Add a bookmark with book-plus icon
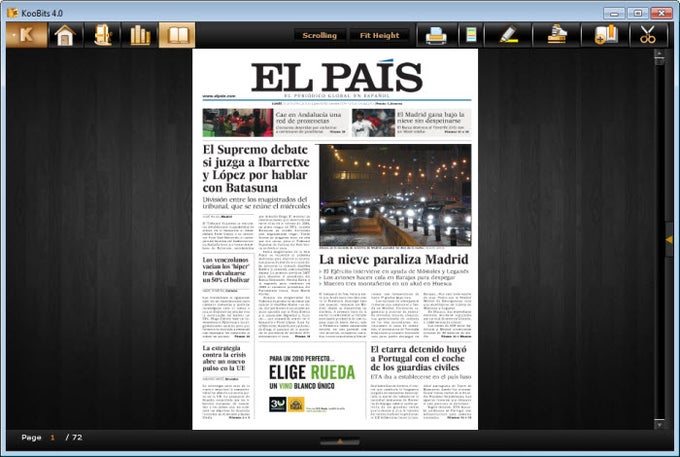The image size is (680, 457). [x=606, y=35]
